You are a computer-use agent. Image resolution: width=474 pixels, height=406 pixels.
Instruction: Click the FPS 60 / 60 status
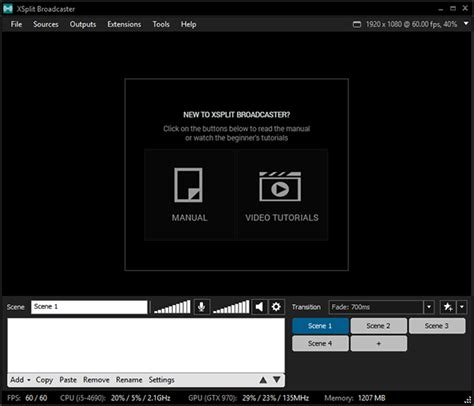pos(27,398)
